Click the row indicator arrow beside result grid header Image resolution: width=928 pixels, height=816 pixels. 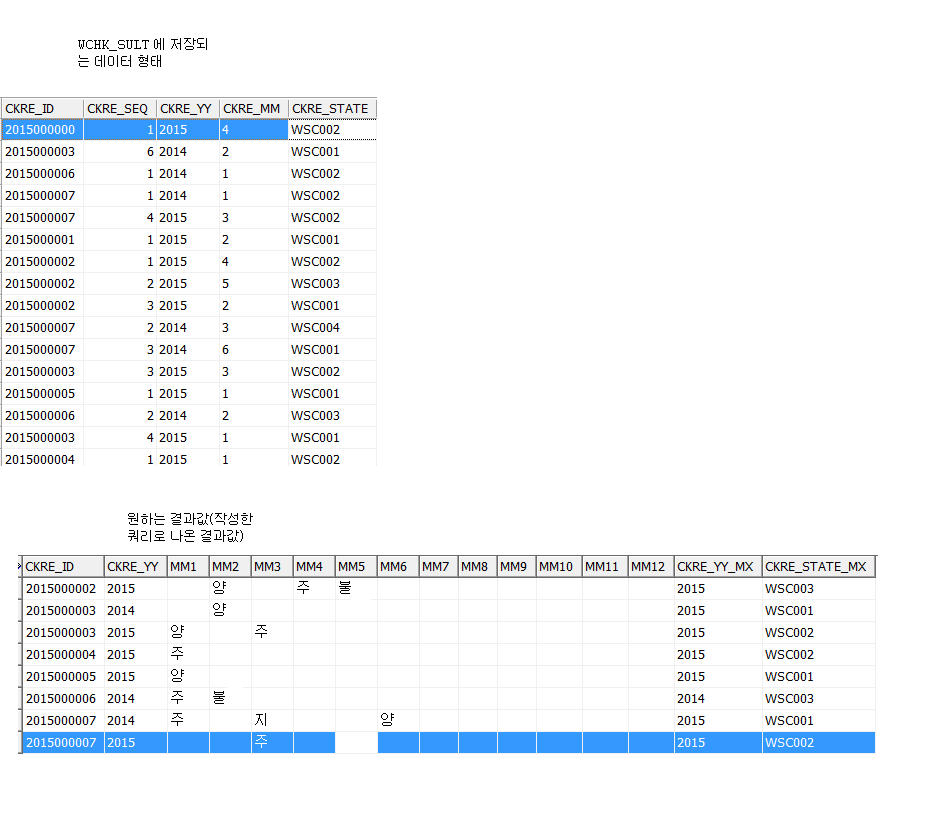pos(20,567)
